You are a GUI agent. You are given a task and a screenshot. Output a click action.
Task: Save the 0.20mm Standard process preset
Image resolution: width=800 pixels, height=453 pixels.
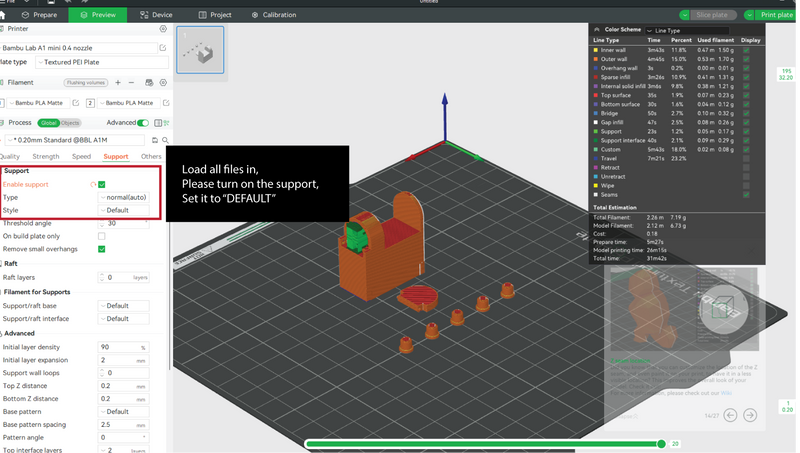coord(155,140)
